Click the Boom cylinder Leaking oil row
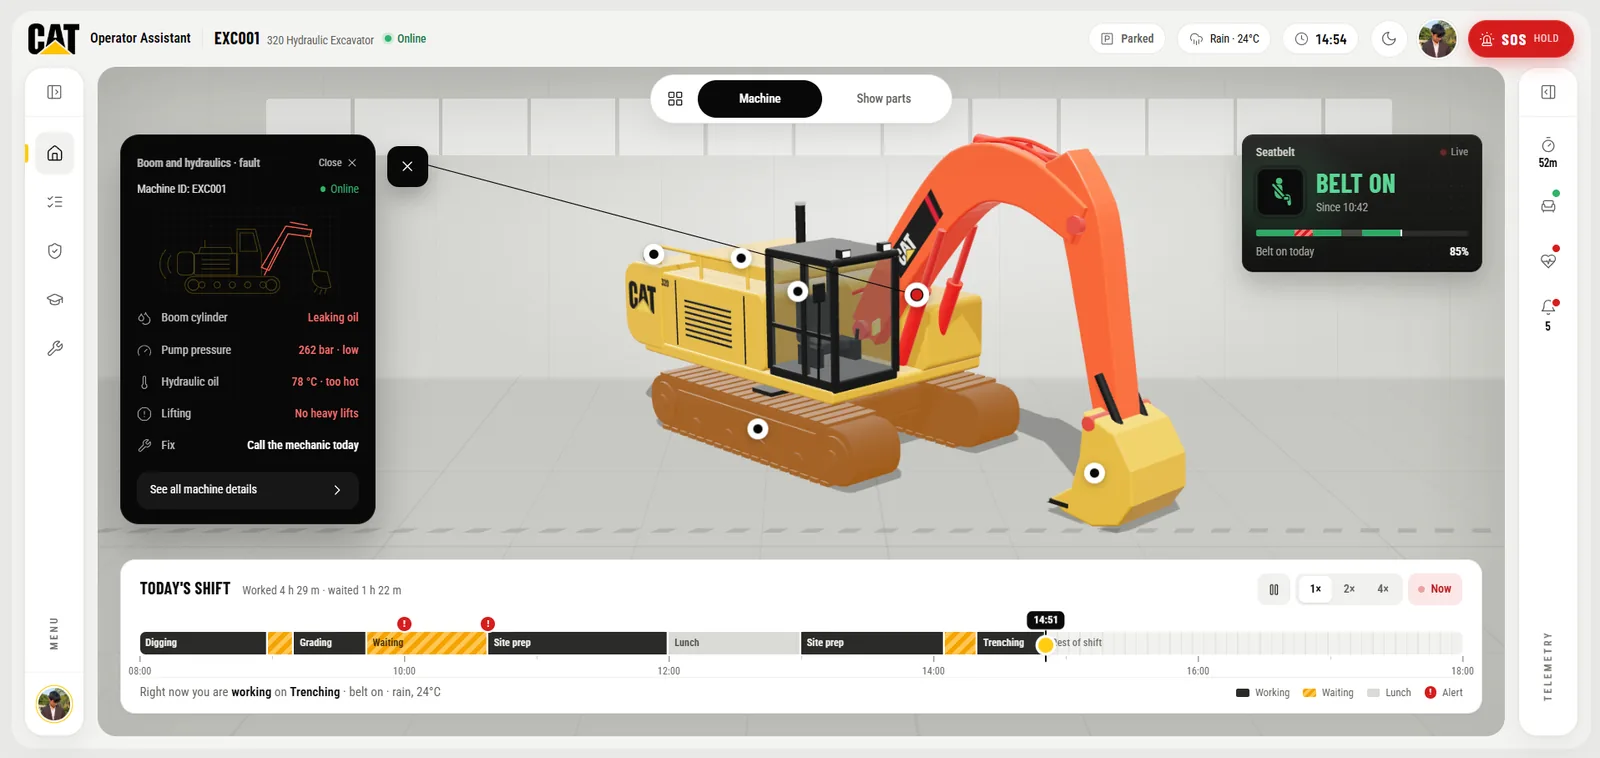Image resolution: width=1600 pixels, height=758 pixels. 247,318
